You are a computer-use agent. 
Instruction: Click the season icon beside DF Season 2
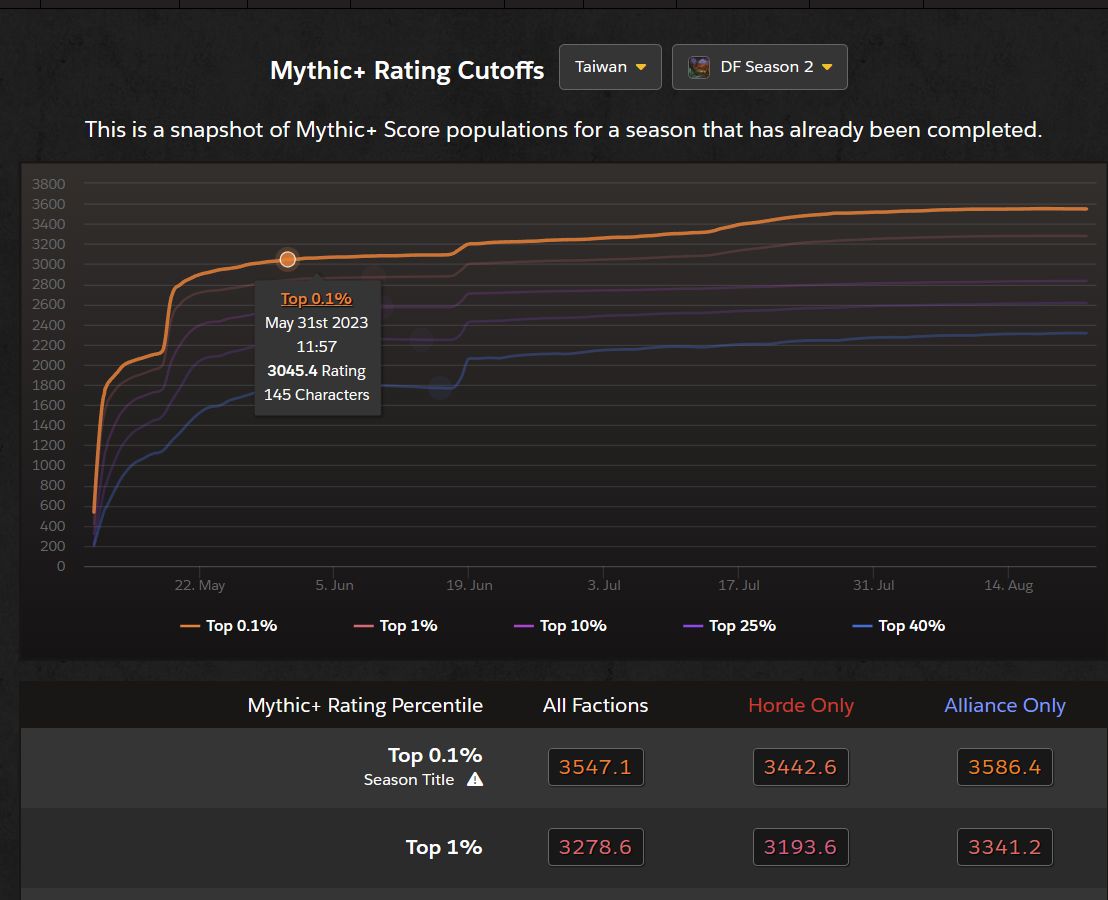pos(699,67)
